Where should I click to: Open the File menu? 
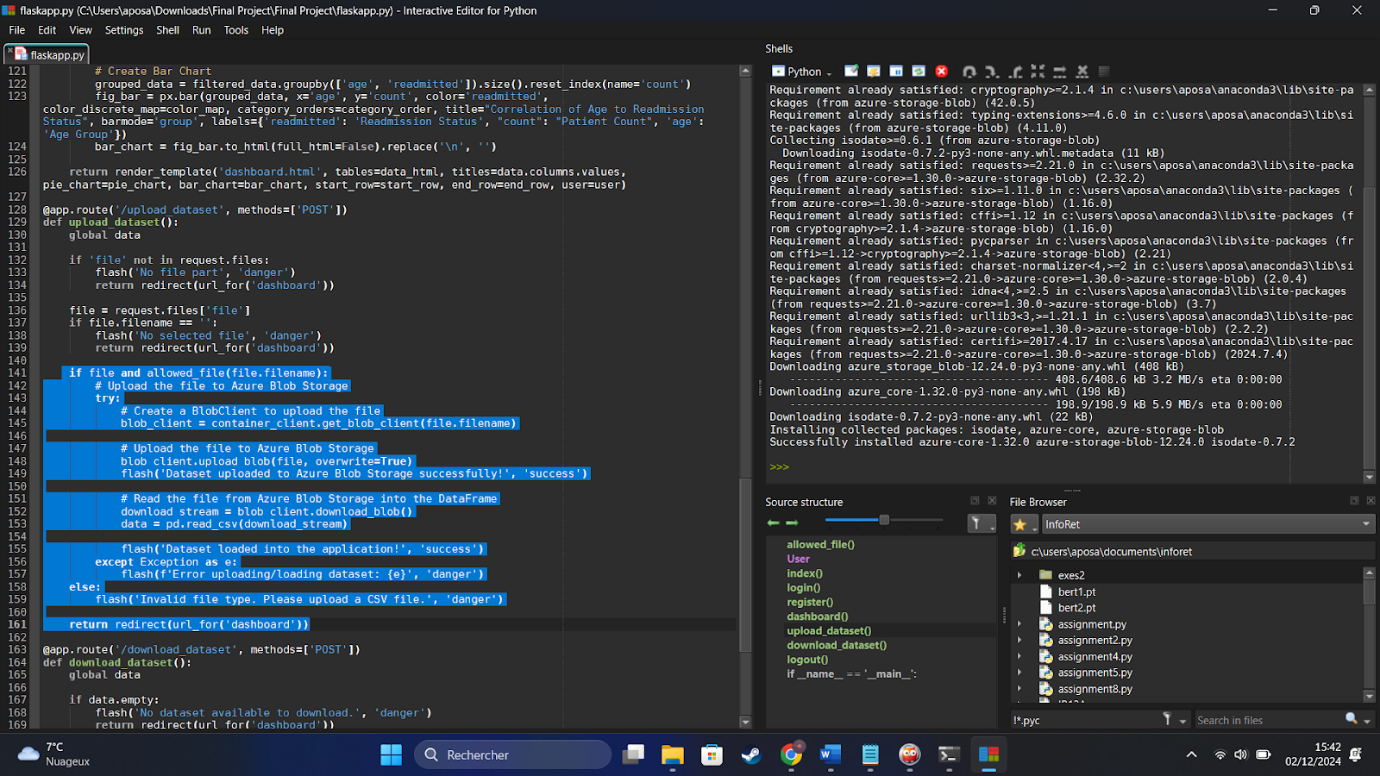[17, 30]
